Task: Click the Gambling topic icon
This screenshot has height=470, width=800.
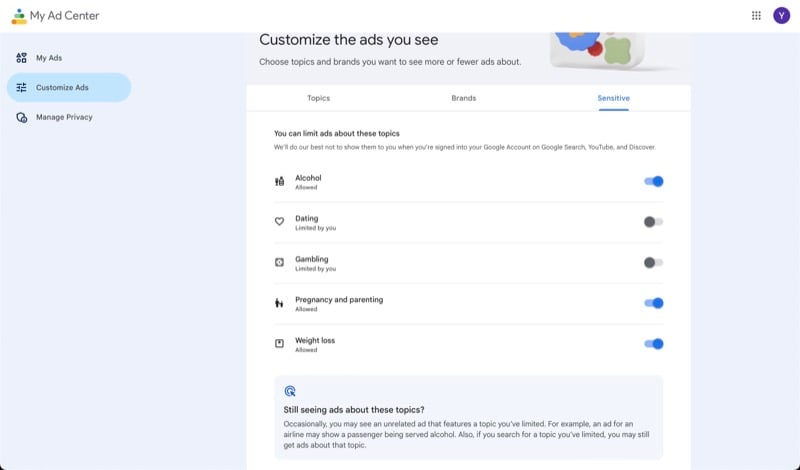Action: click(x=280, y=263)
